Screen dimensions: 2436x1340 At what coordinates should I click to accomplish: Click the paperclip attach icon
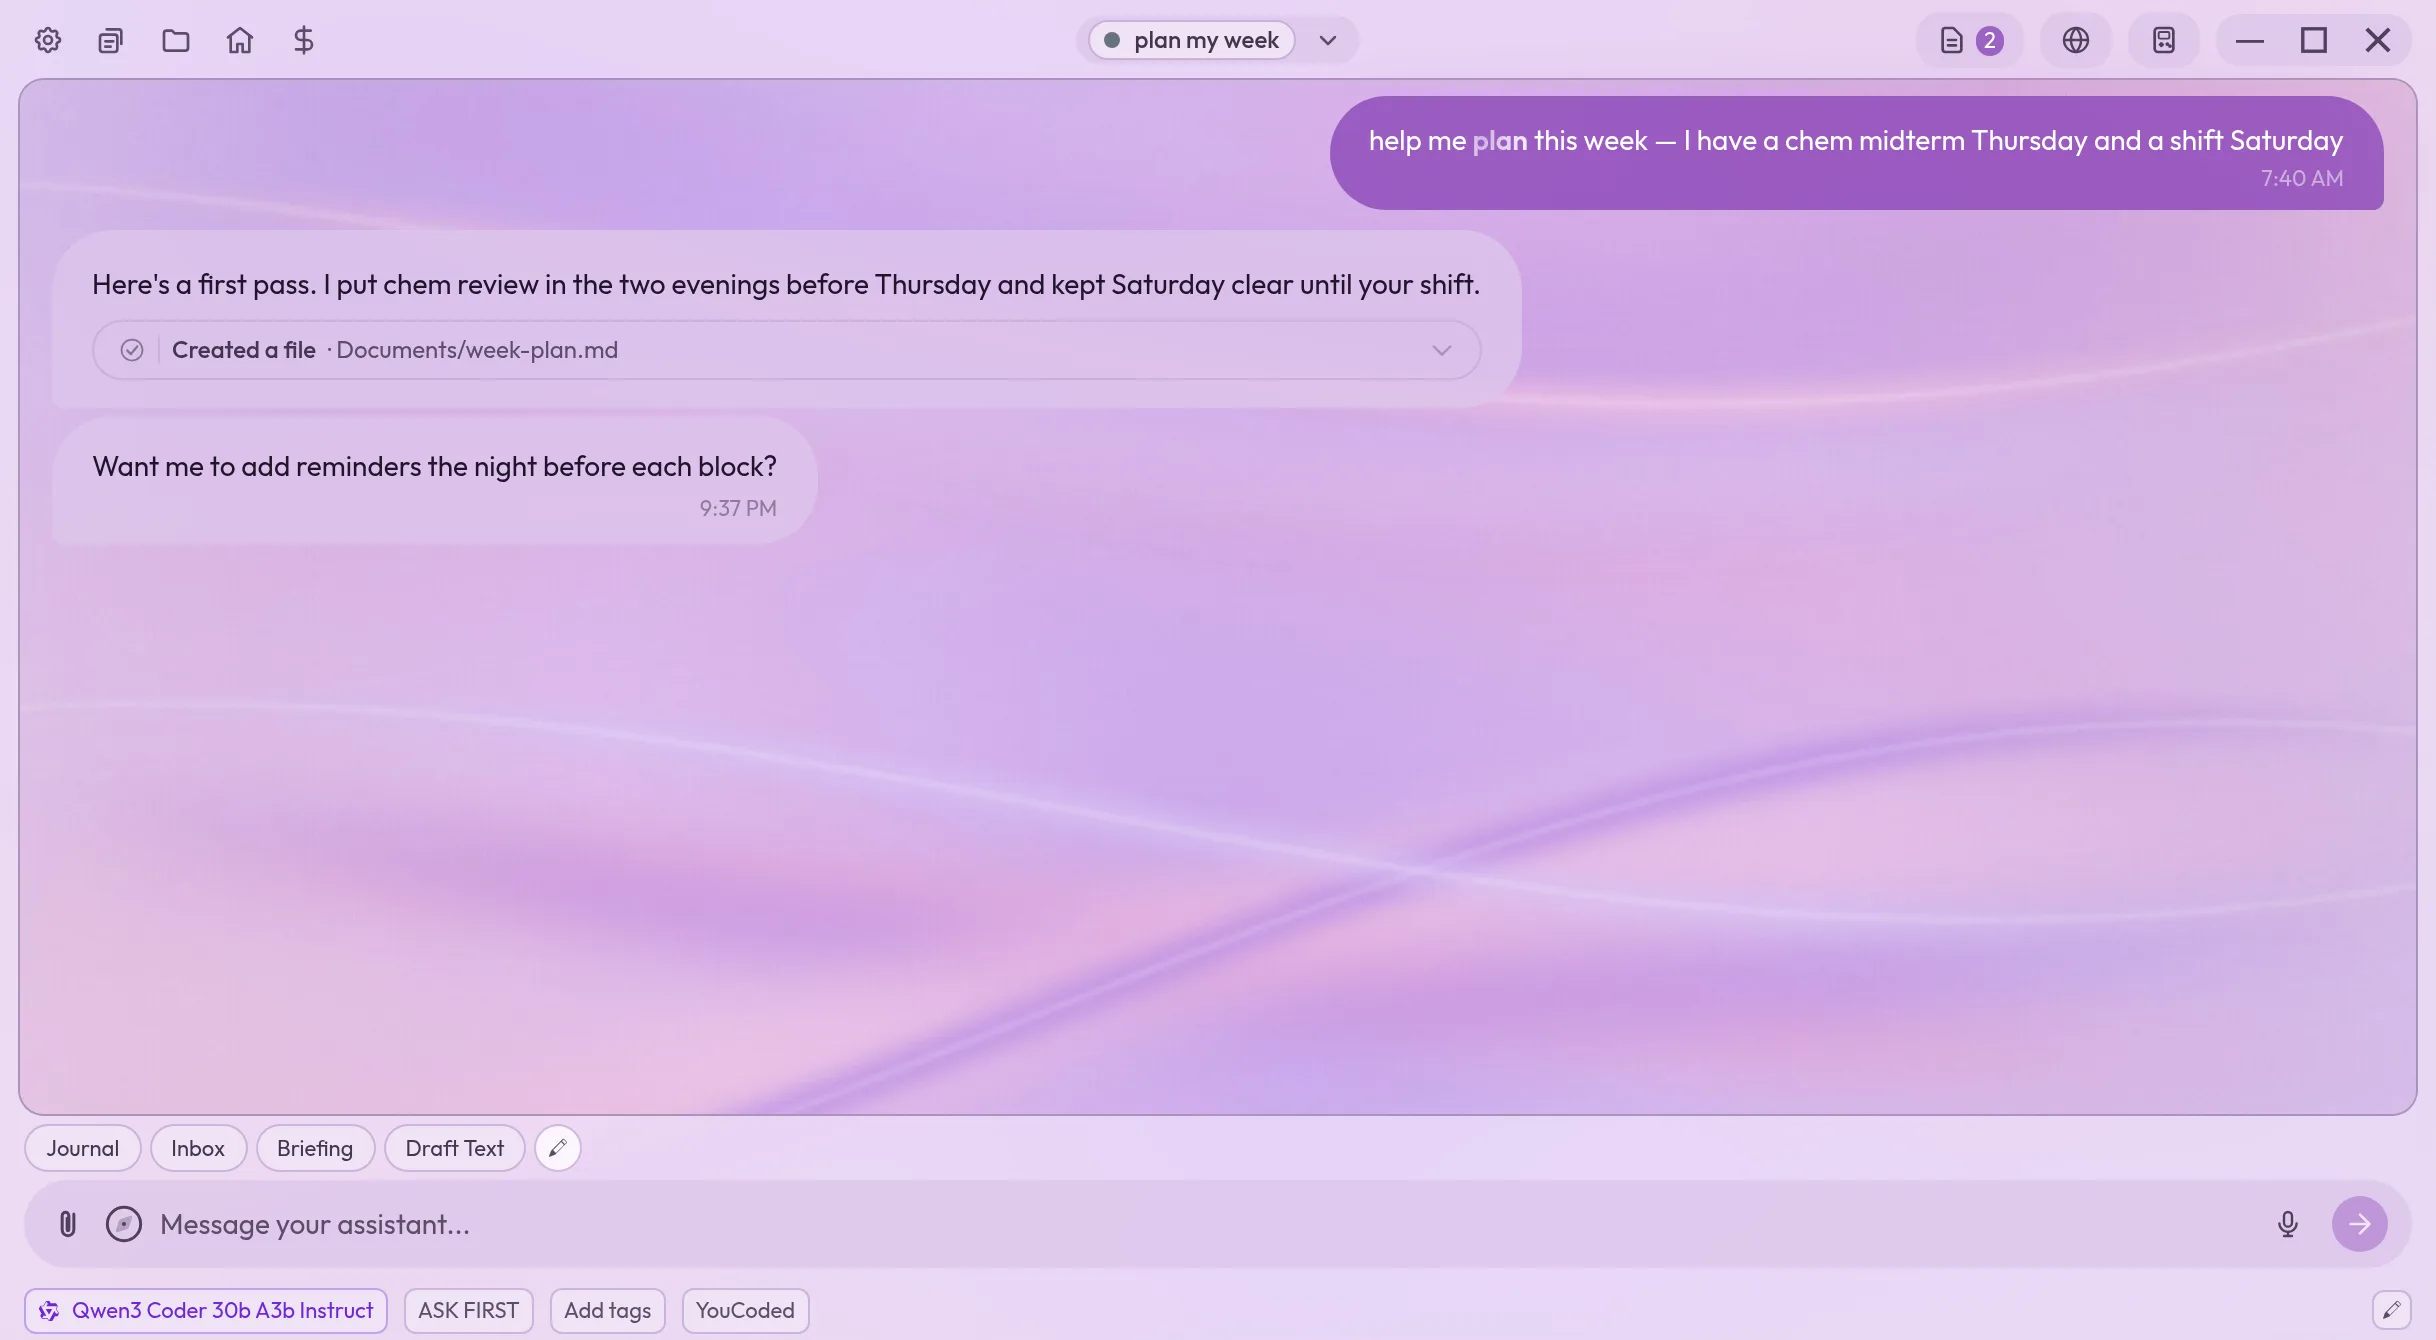click(x=68, y=1224)
